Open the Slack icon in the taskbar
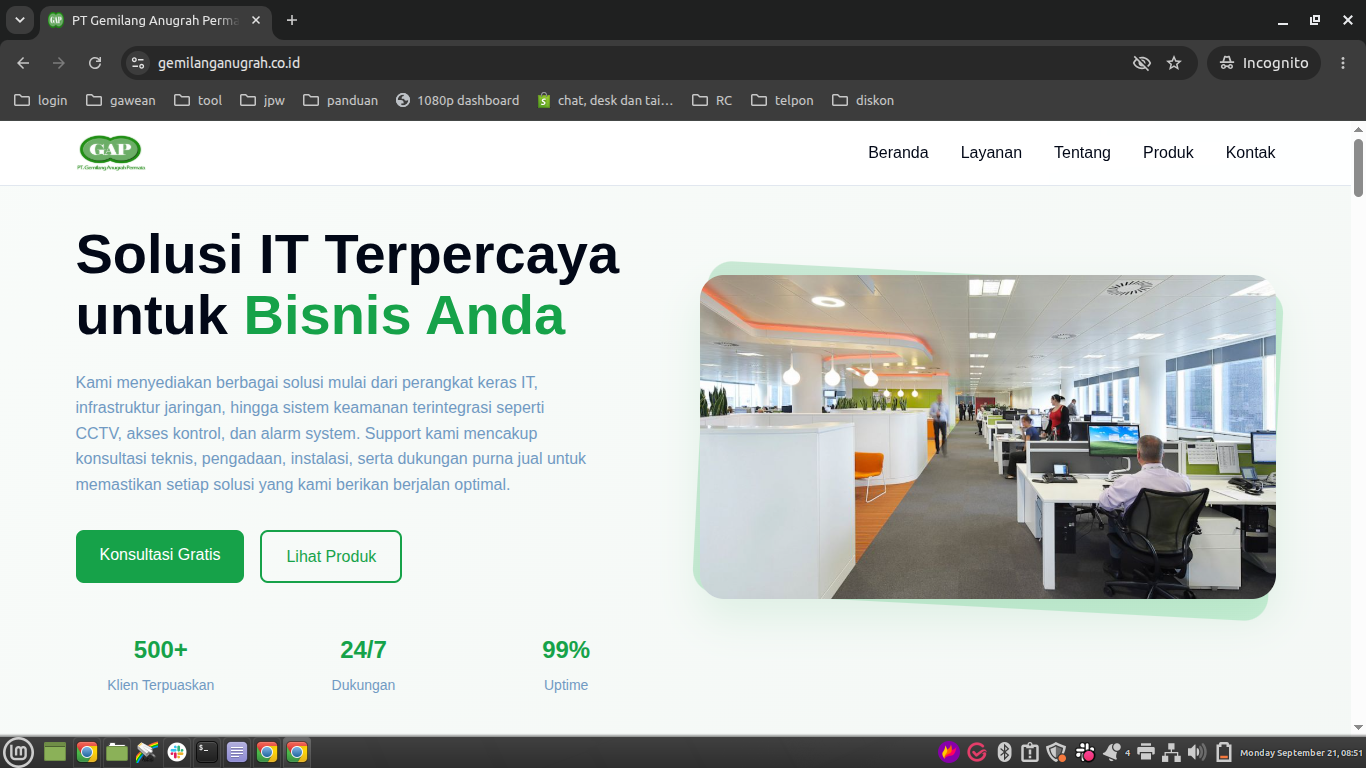Image resolution: width=1366 pixels, height=768 pixels. [x=177, y=752]
